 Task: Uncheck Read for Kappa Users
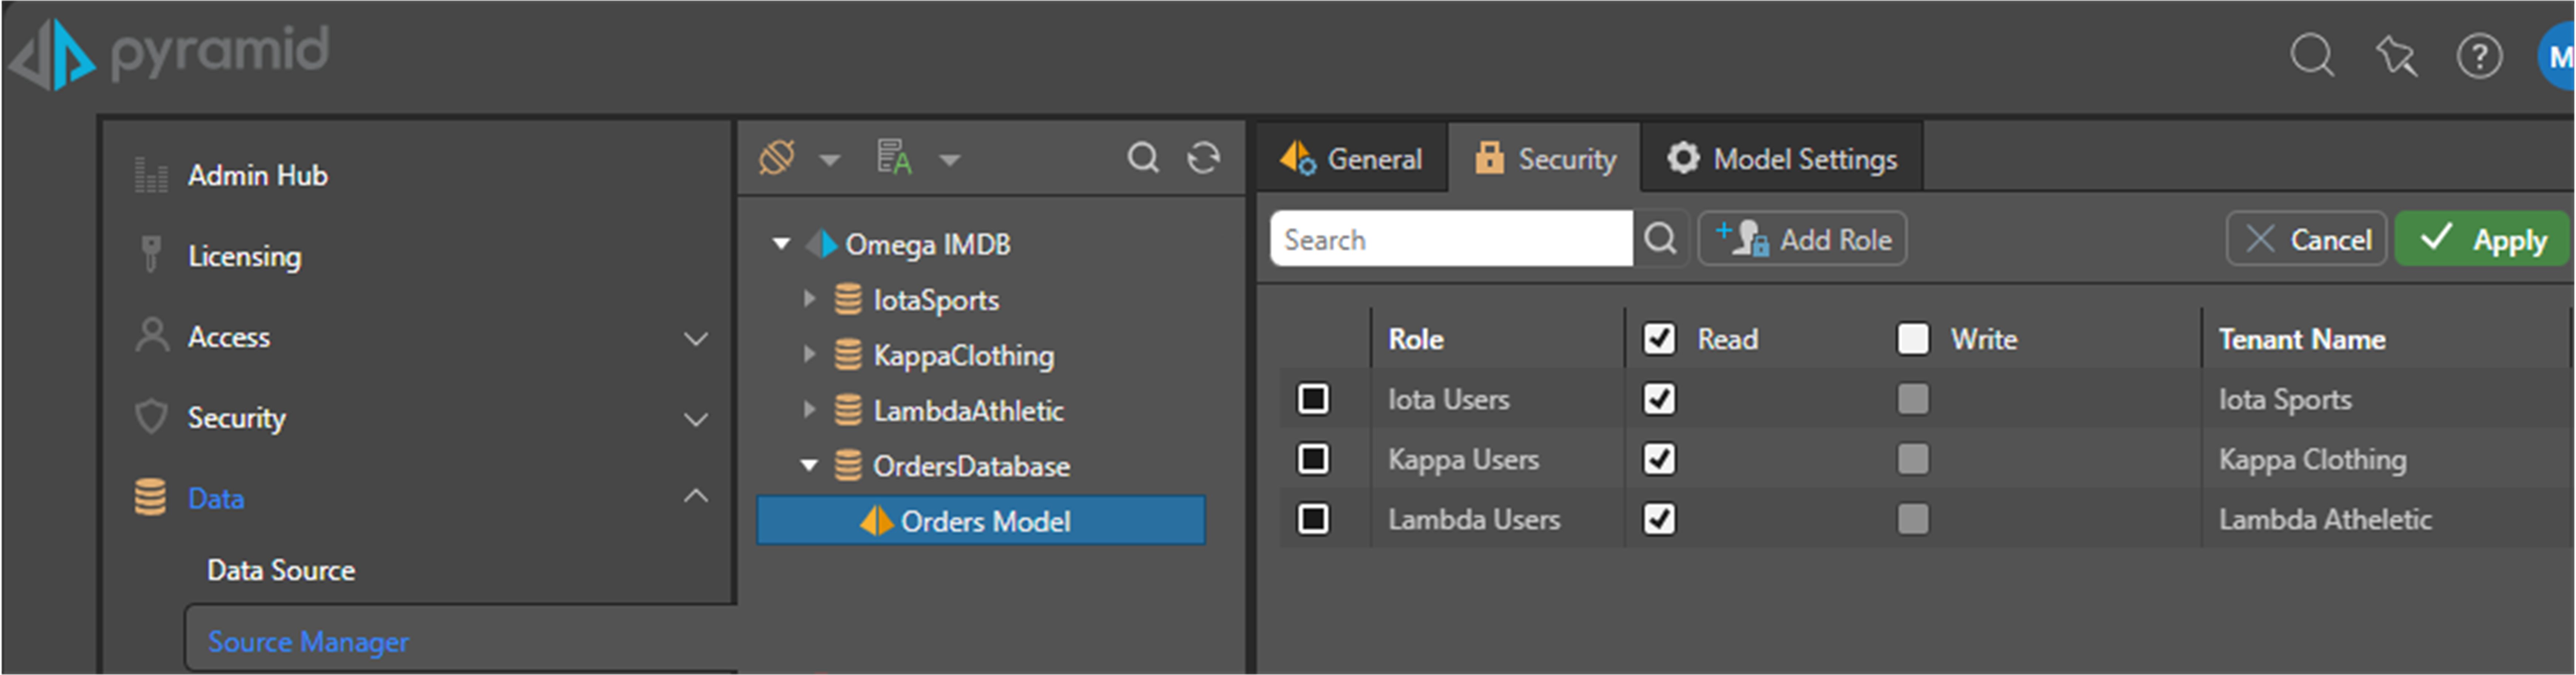click(1659, 459)
